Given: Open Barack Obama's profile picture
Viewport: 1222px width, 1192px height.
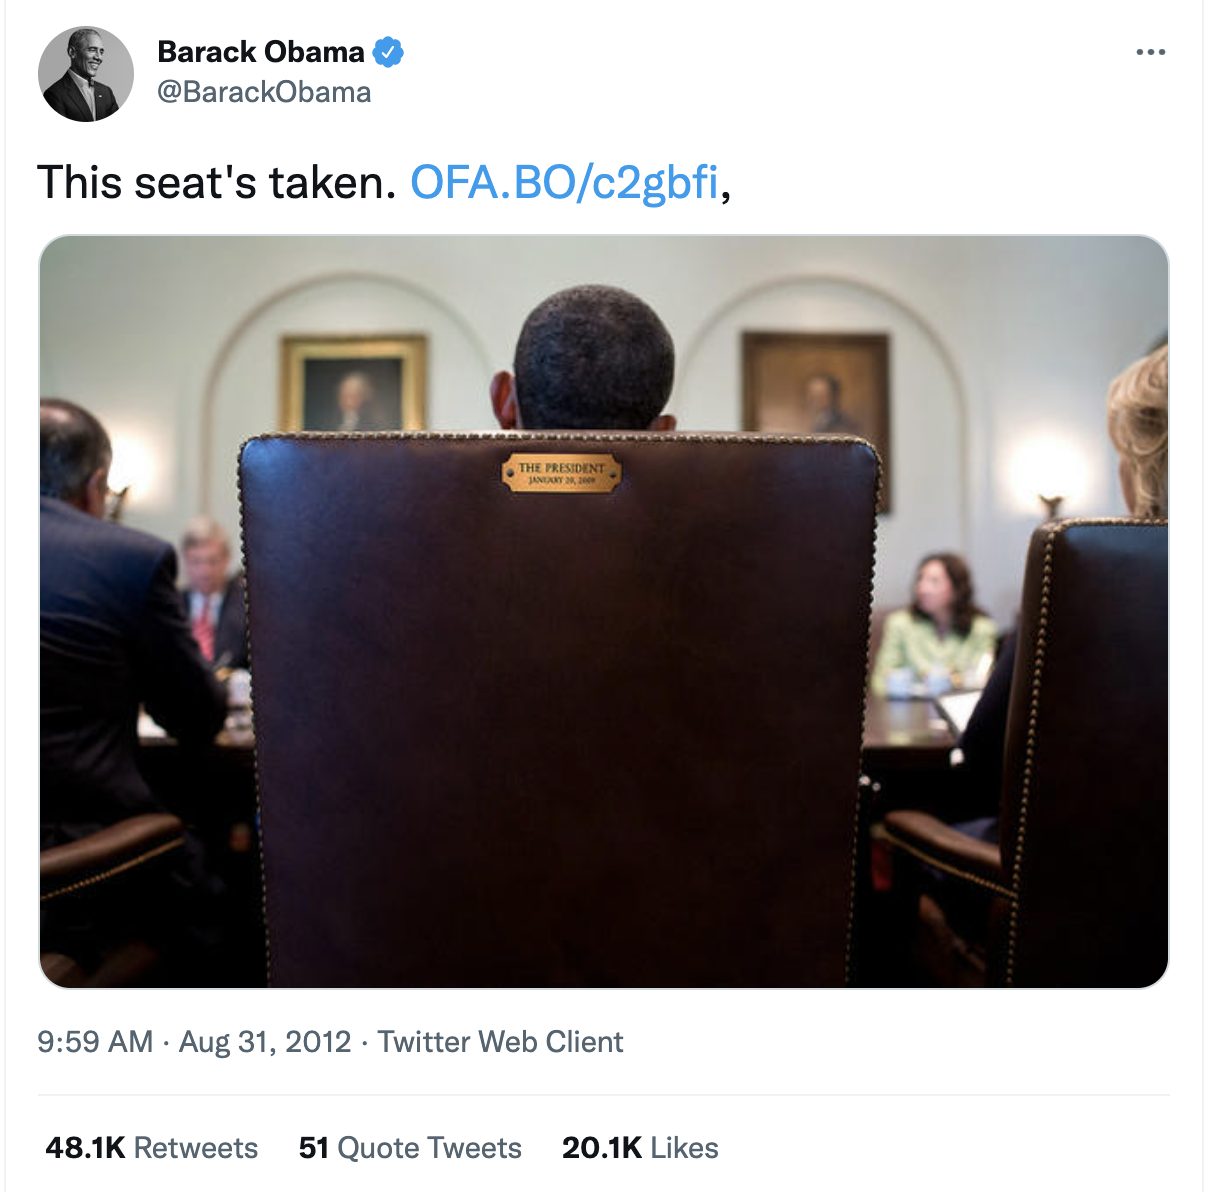Looking at the screenshot, I should [85, 74].
